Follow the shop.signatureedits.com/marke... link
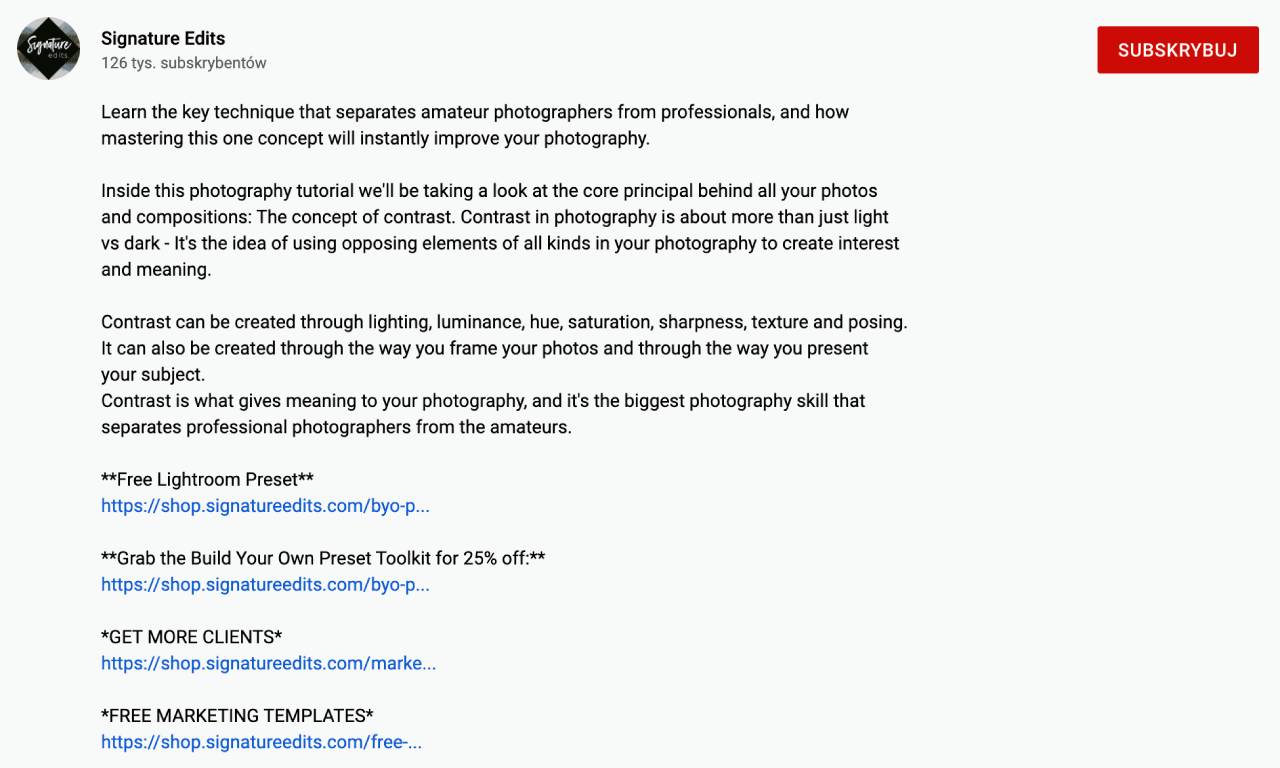This screenshot has height=768, width=1280. (268, 663)
